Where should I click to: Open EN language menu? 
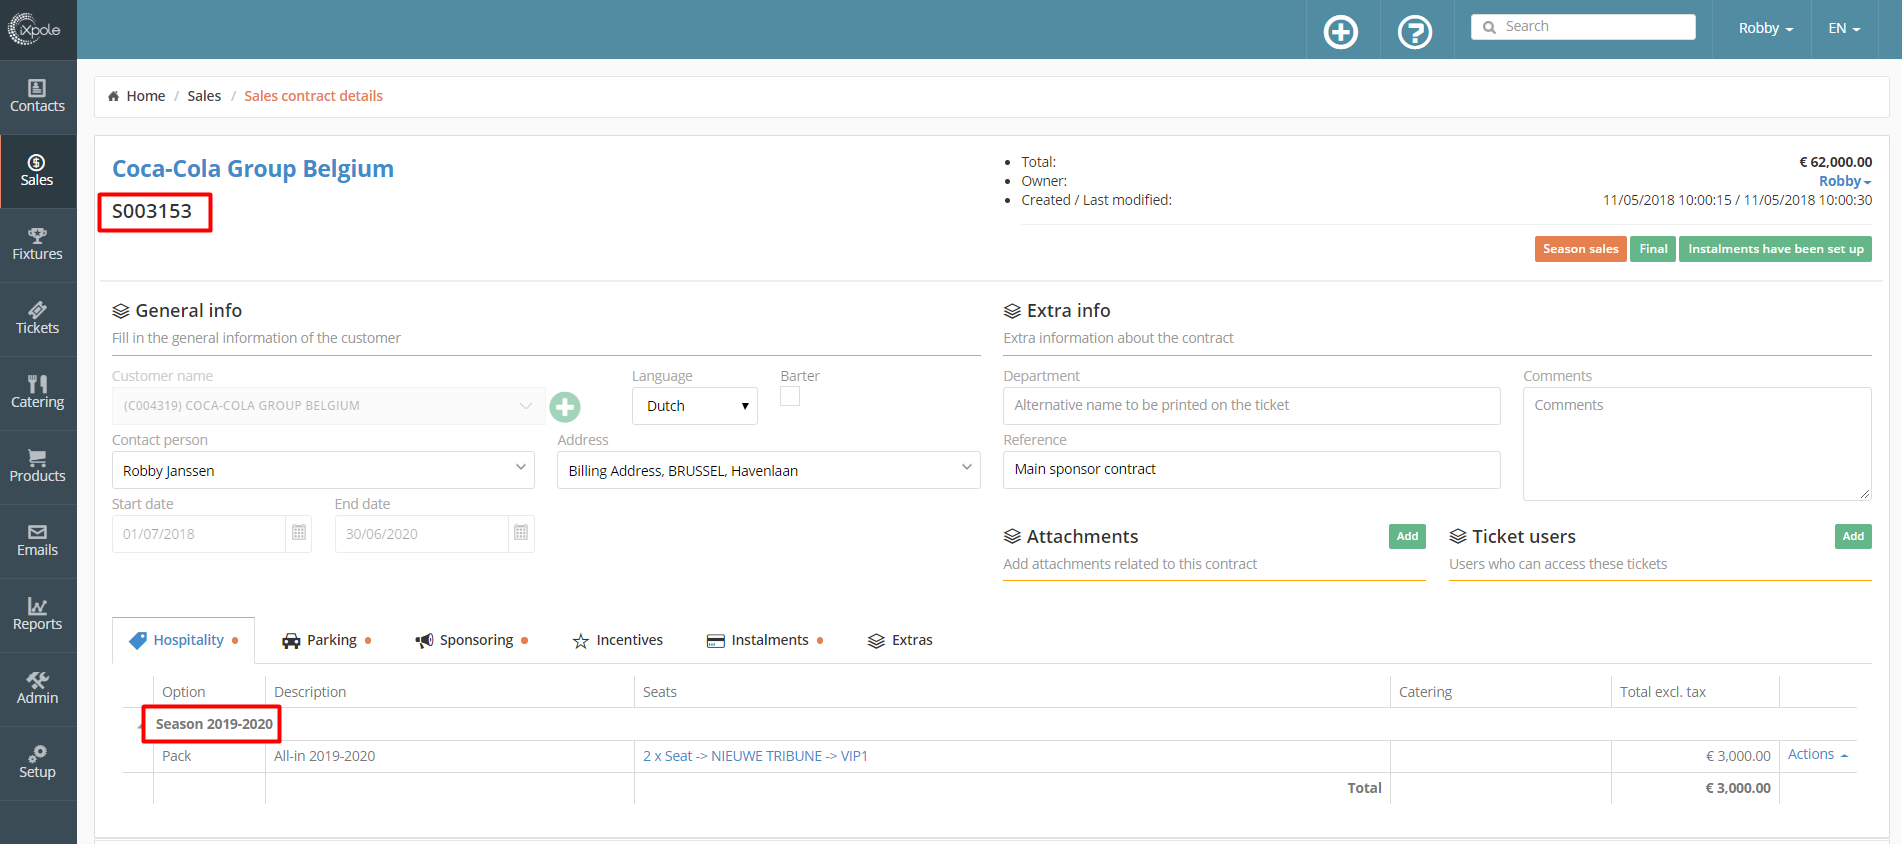point(1844,28)
